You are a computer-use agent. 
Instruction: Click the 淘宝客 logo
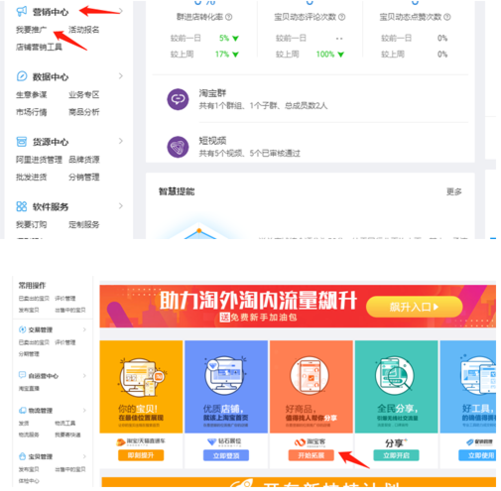[310, 442]
